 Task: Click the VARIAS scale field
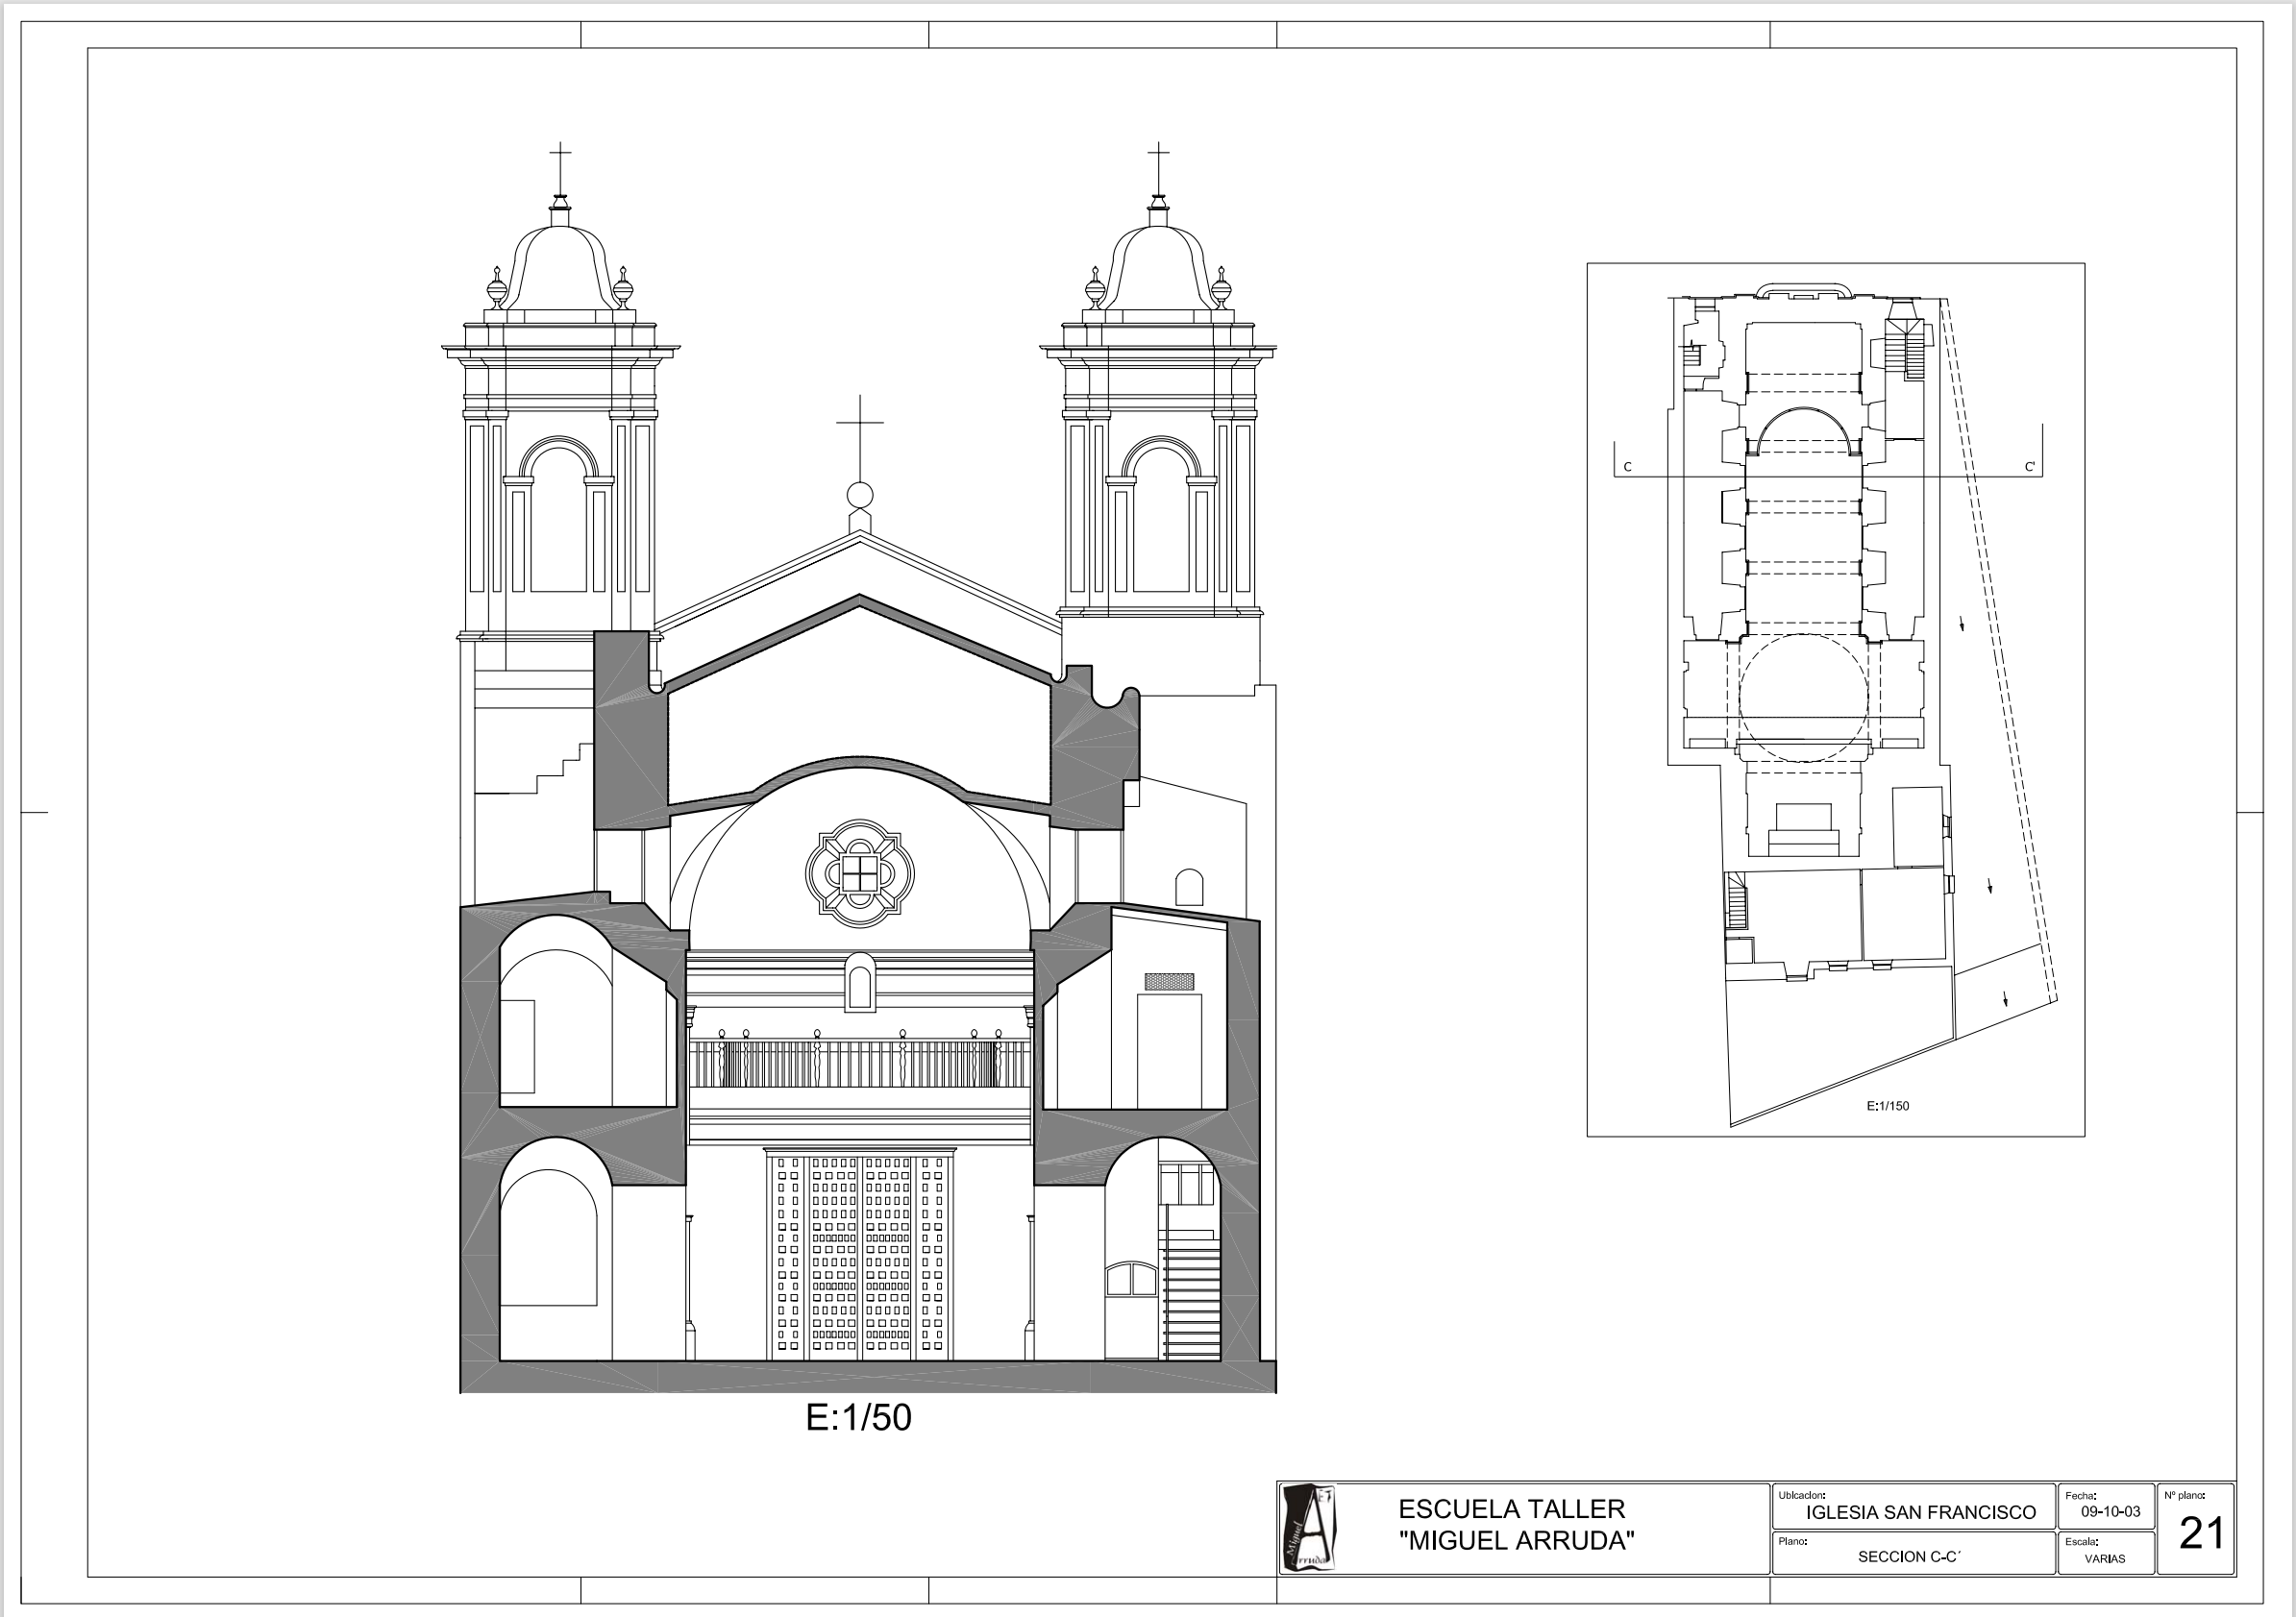coord(2104,1559)
